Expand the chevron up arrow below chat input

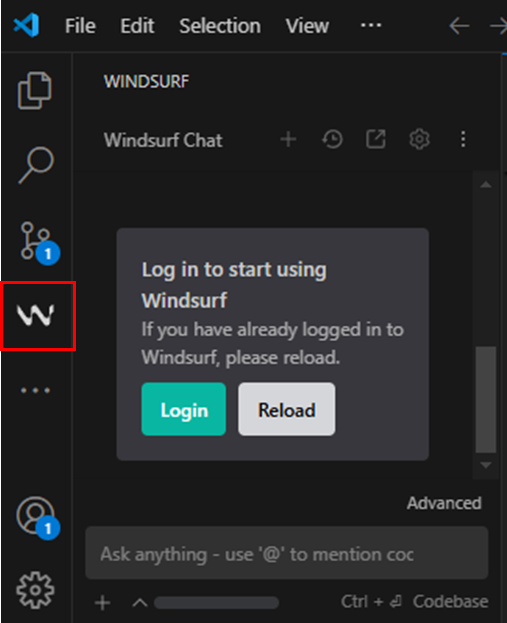140,603
